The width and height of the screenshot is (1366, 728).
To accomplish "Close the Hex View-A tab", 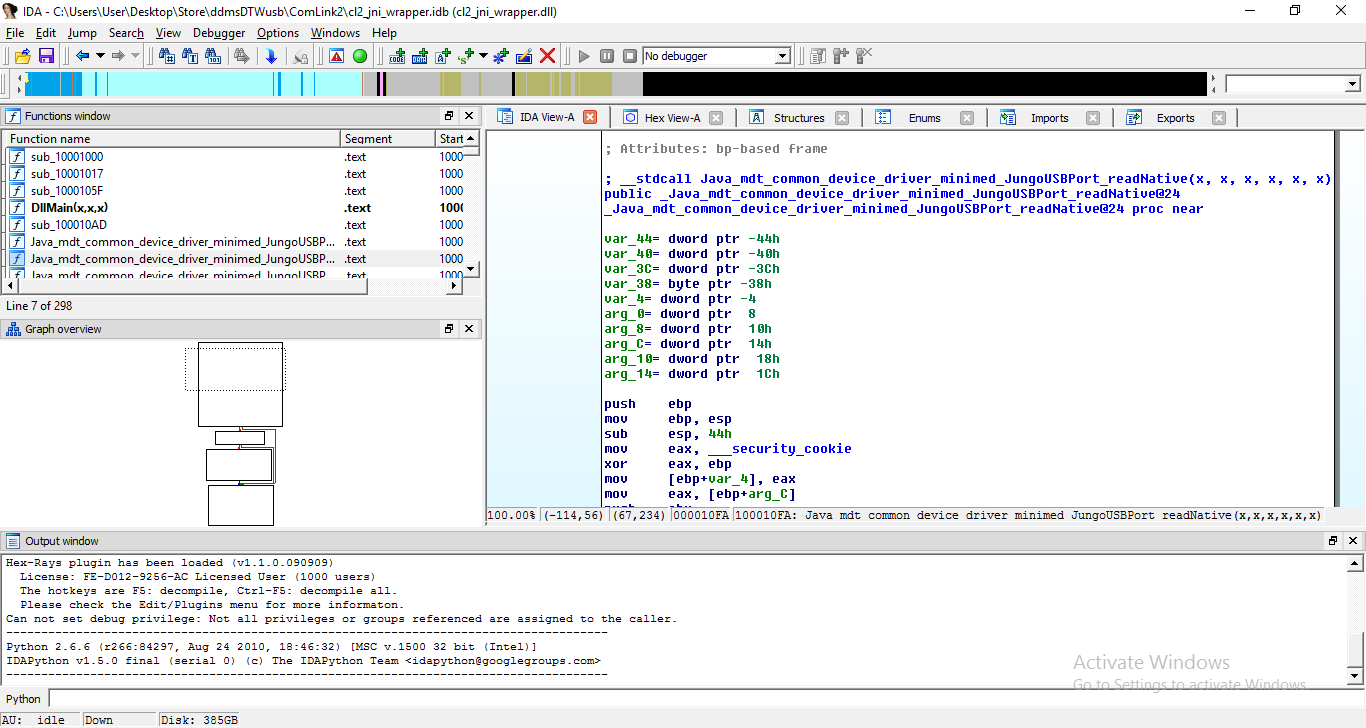I will tap(716, 118).
